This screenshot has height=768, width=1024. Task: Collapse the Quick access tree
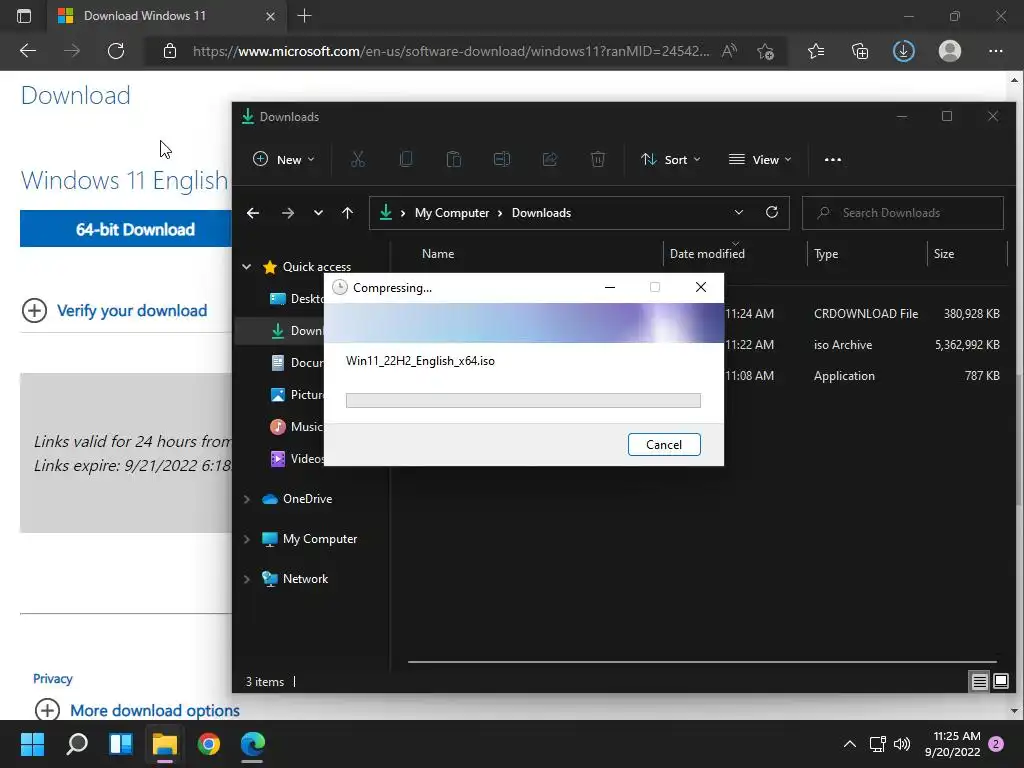click(x=247, y=266)
